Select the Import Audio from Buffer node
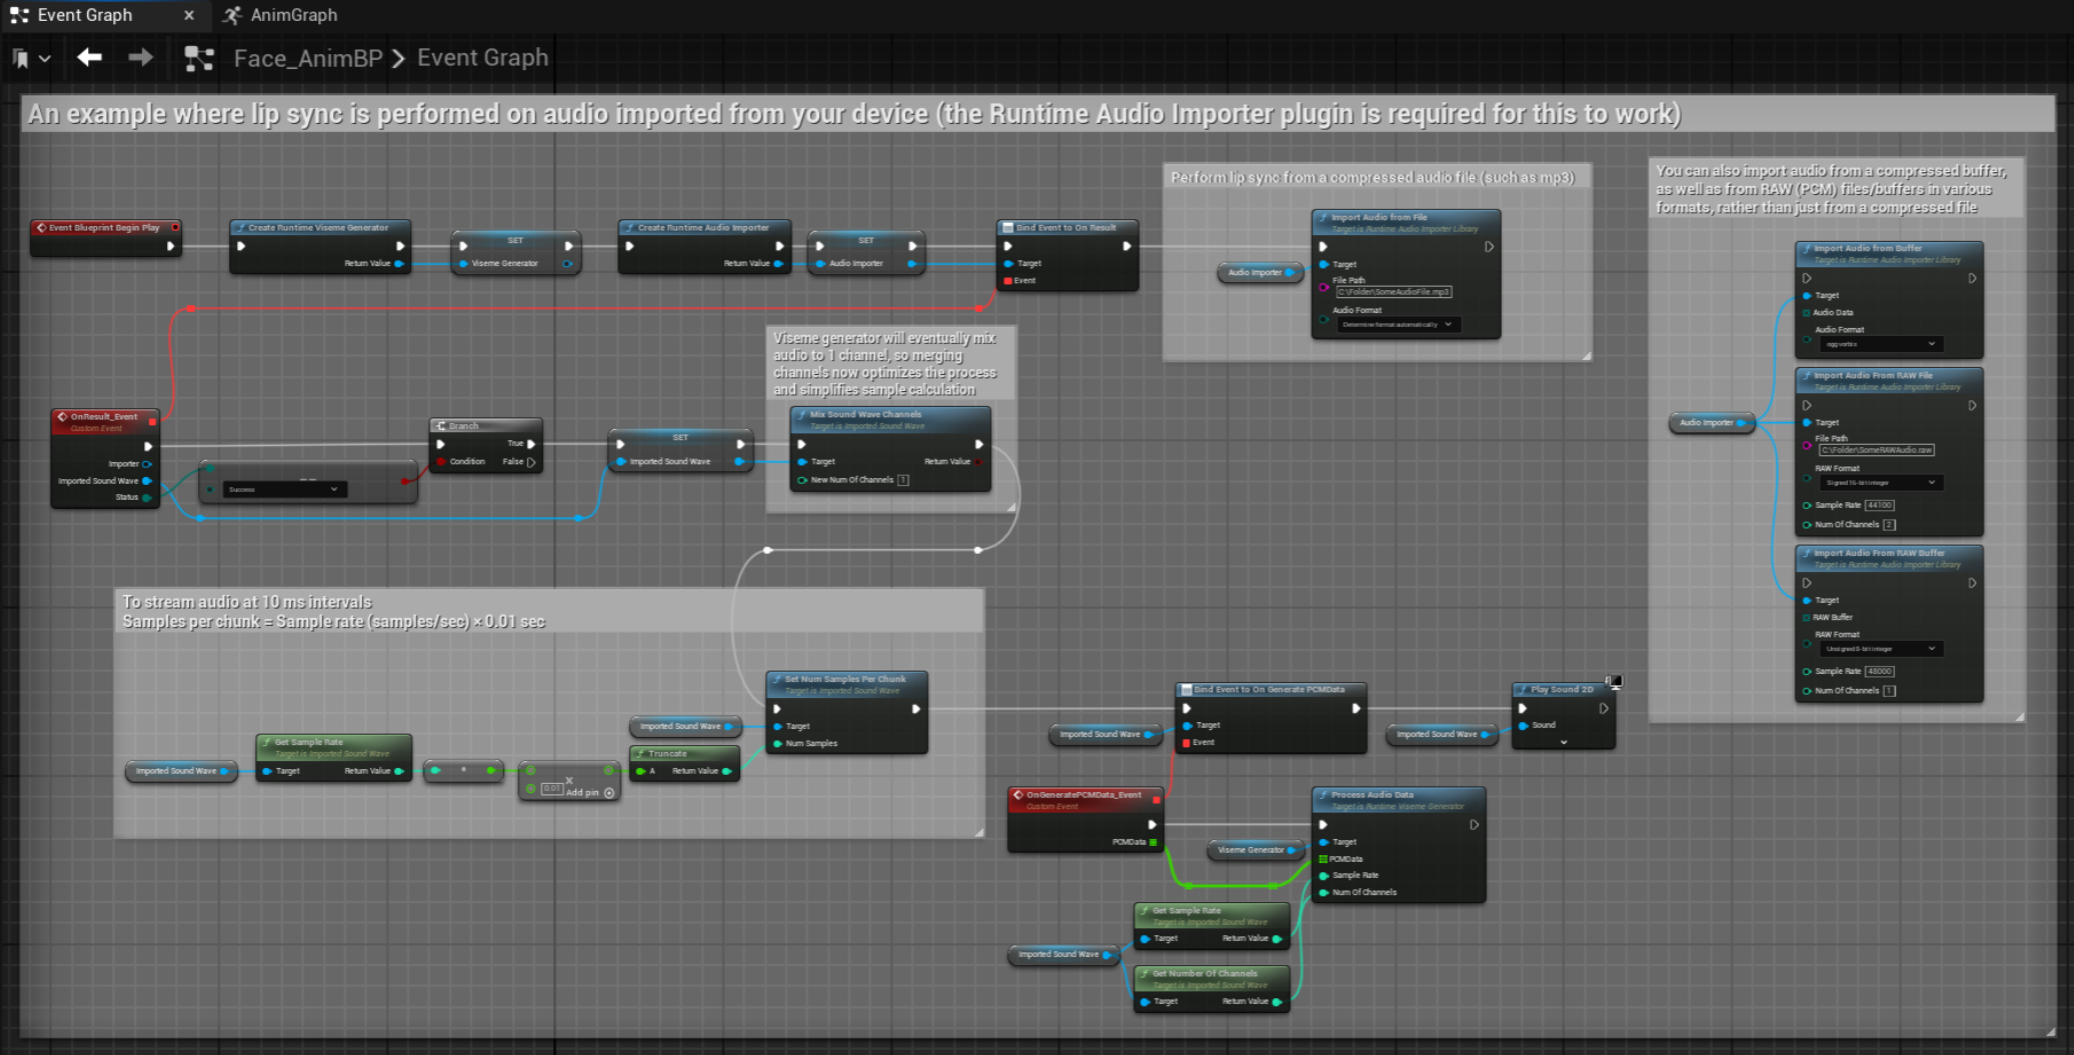The height and width of the screenshot is (1055, 2074). 1888,298
